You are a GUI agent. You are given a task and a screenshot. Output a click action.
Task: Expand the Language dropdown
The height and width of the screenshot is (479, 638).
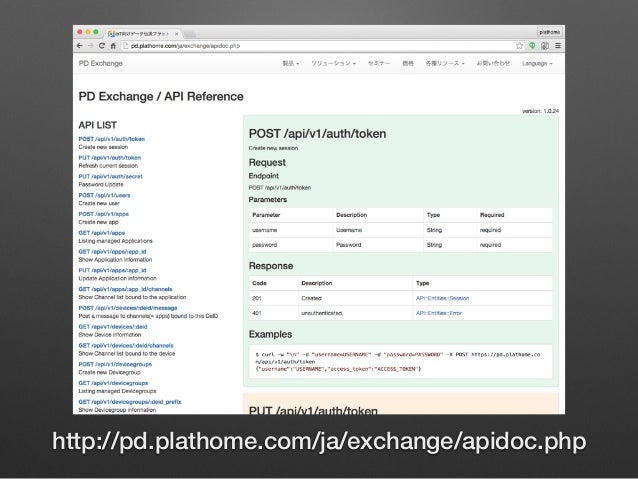click(x=537, y=63)
